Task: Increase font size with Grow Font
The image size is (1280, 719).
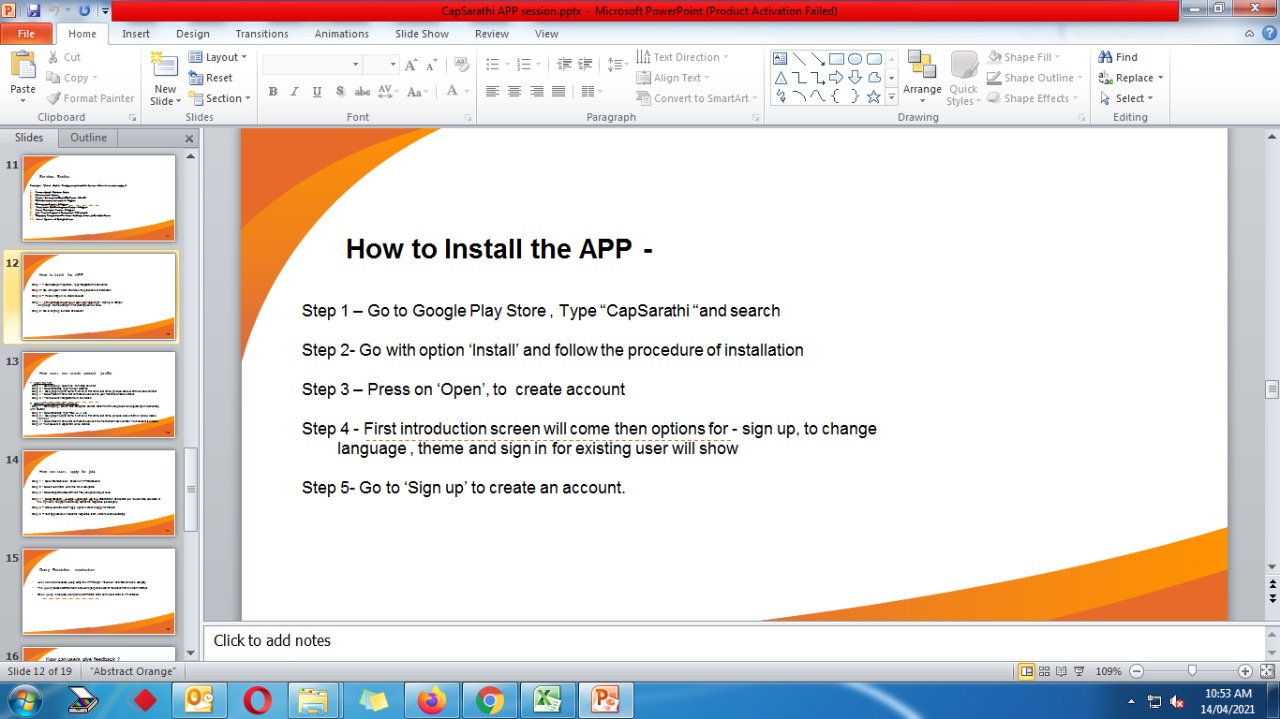Action: 411,64
